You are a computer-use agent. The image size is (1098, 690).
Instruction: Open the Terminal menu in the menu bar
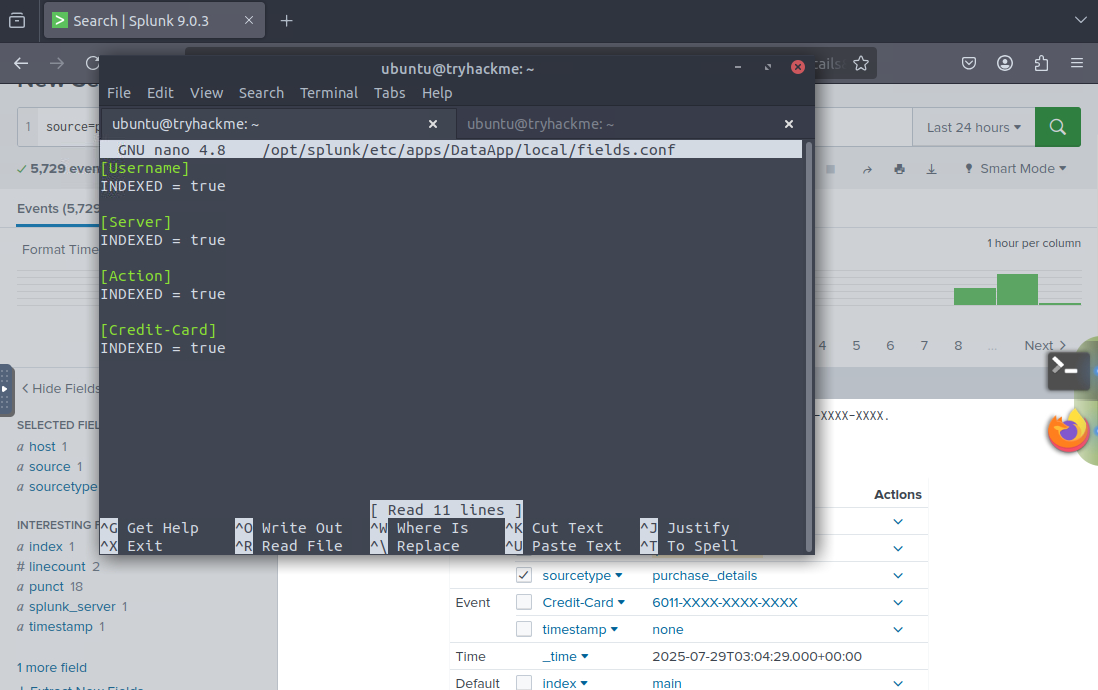(328, 92)
